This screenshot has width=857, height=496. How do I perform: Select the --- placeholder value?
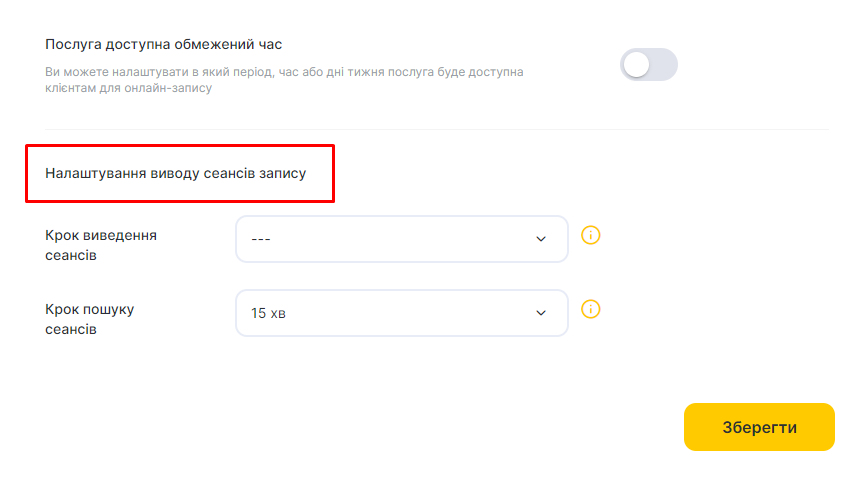[x=261, y=239]
